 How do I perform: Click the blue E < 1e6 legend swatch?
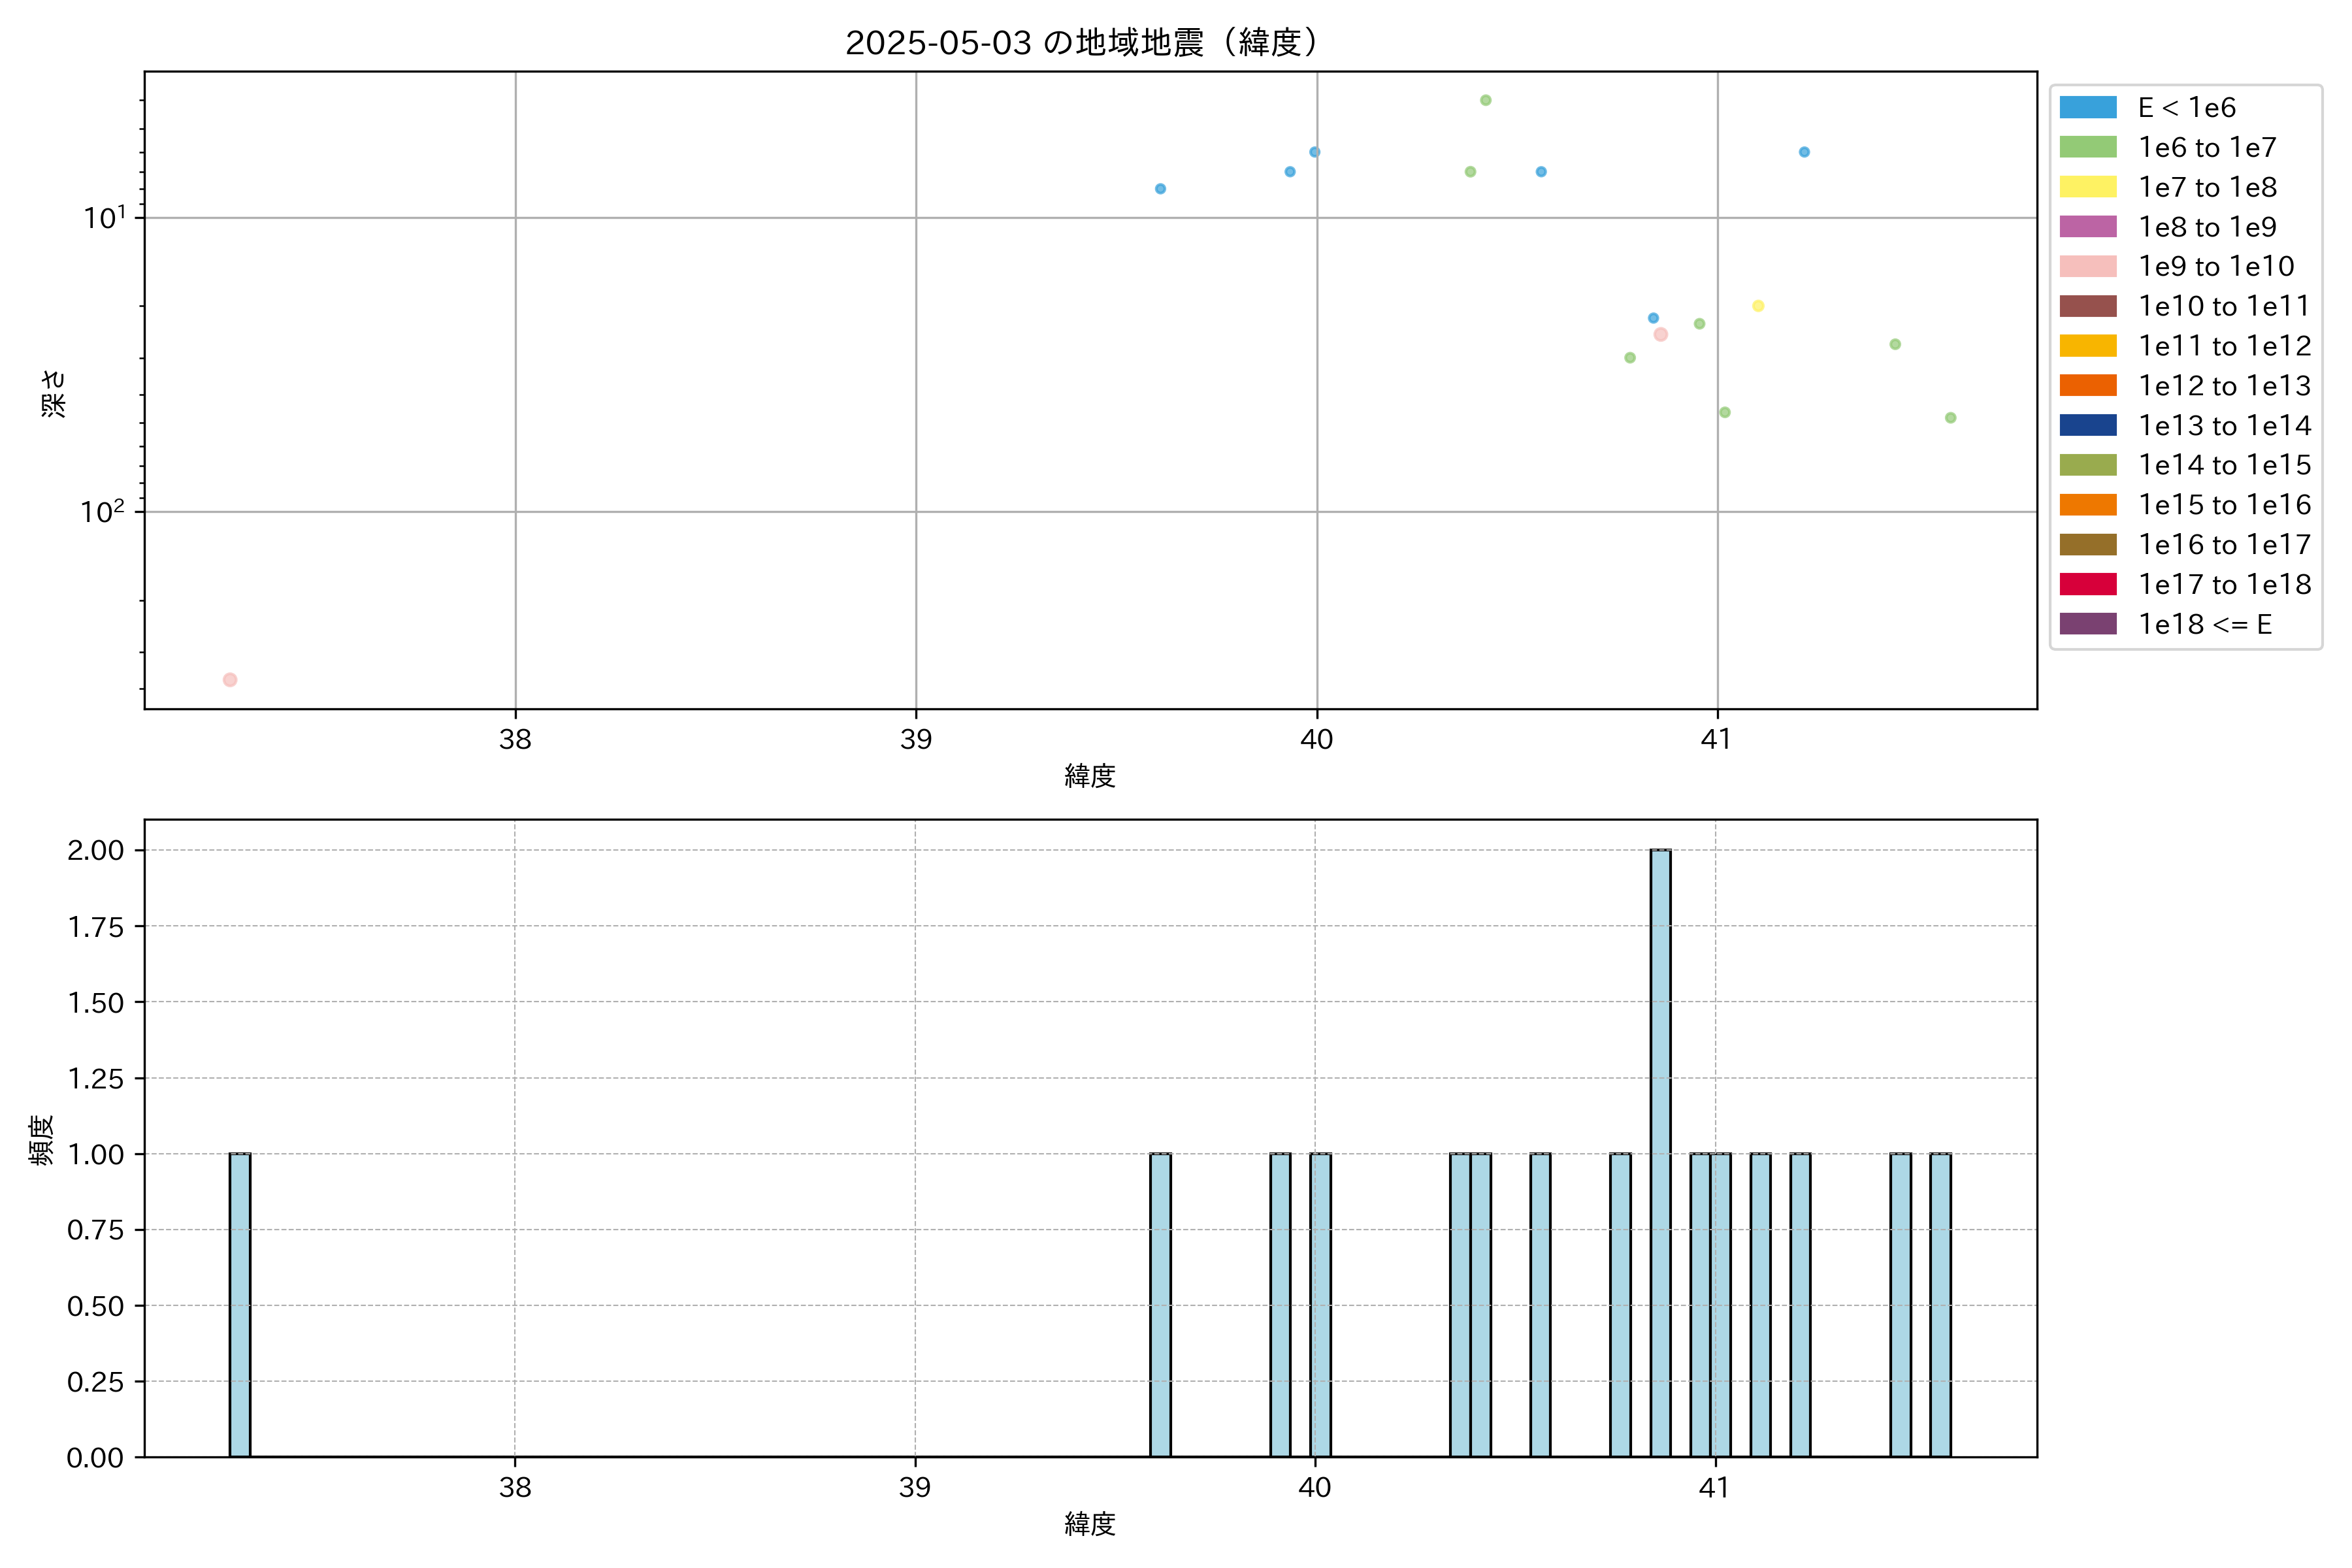coord(2087,107)
